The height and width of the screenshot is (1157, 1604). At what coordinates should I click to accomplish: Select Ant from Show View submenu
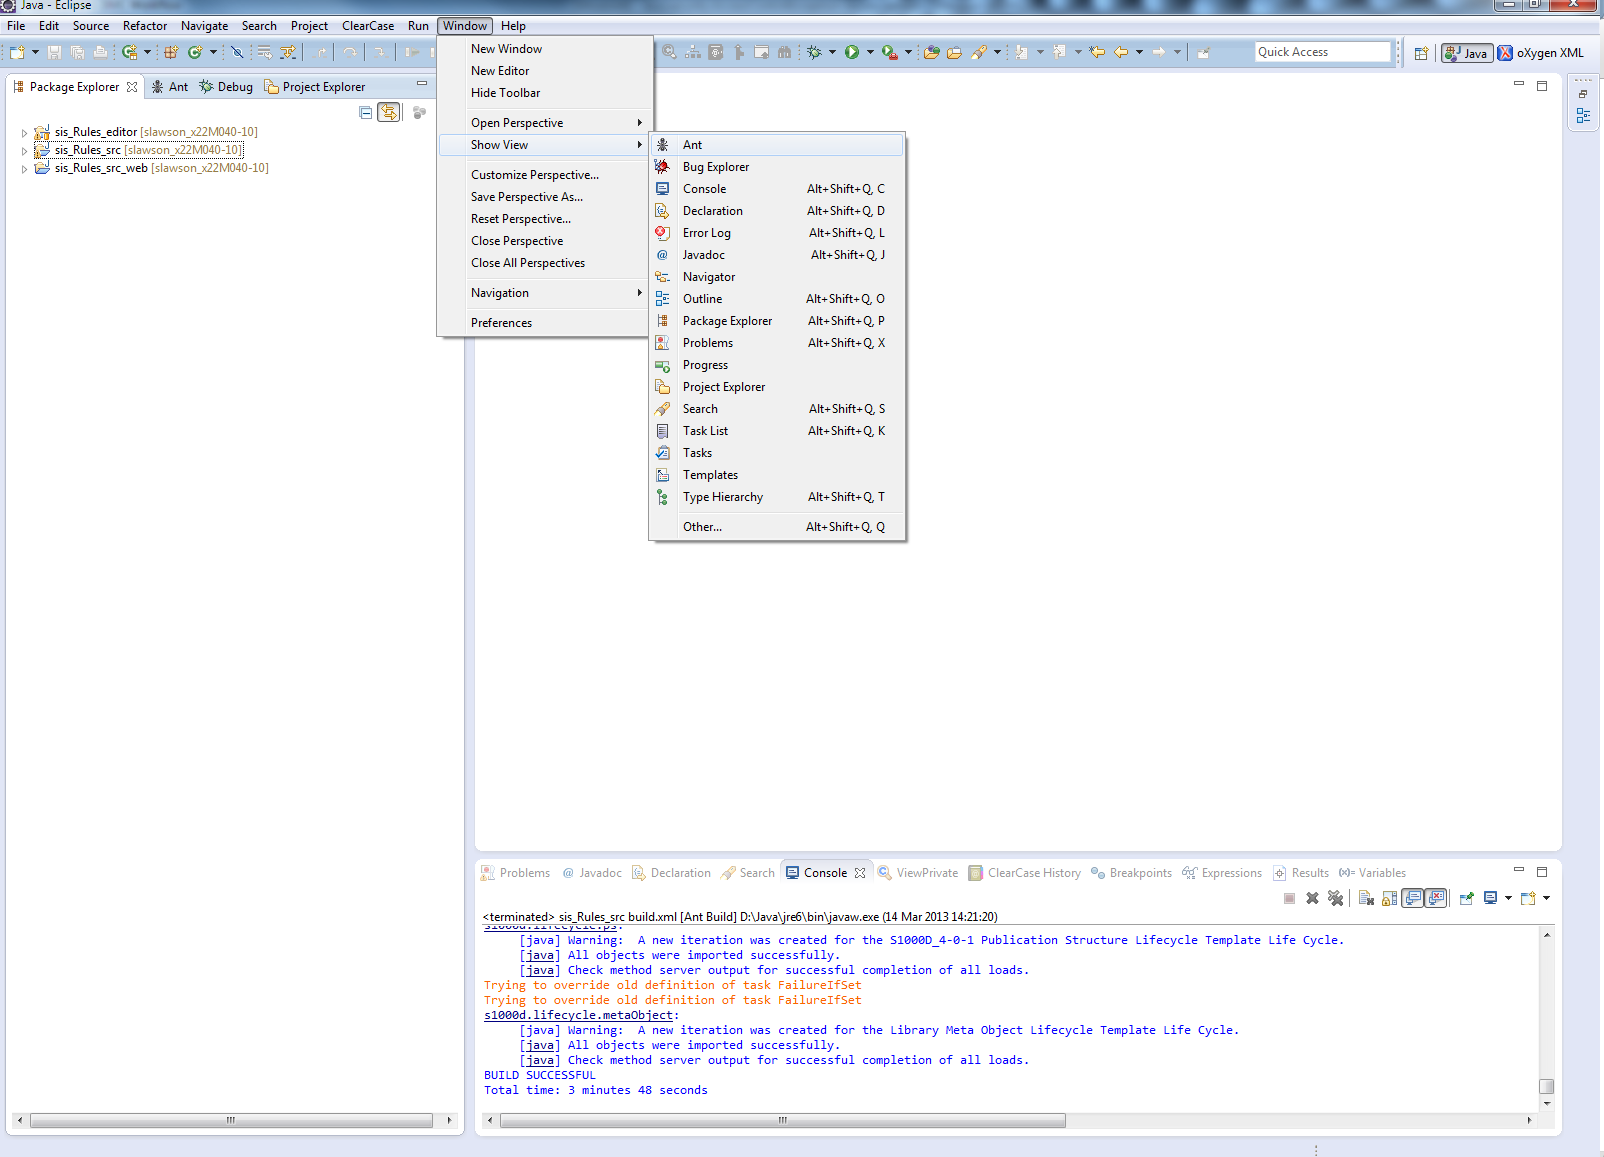(778, 145)
